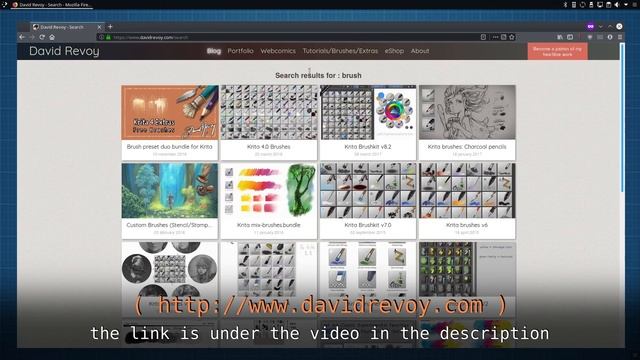This screenshot has width=640, height=360.
Task: Open About menu item
Action: [420, 51]
